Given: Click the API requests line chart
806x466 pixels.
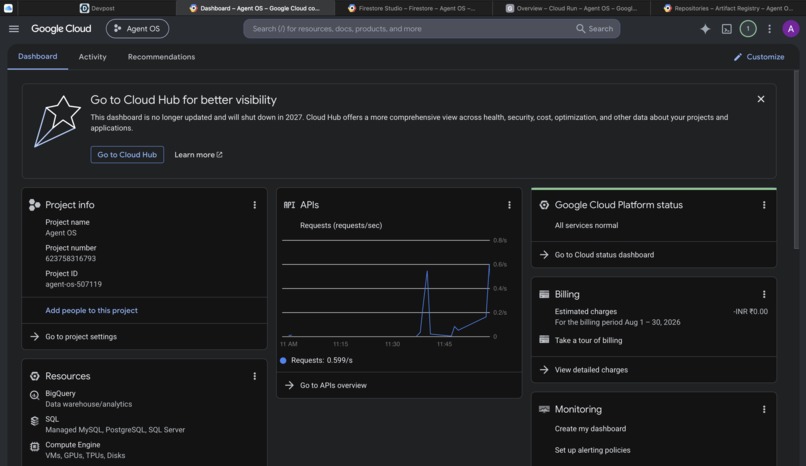Looking at the screenshot, I should point(386,288).
